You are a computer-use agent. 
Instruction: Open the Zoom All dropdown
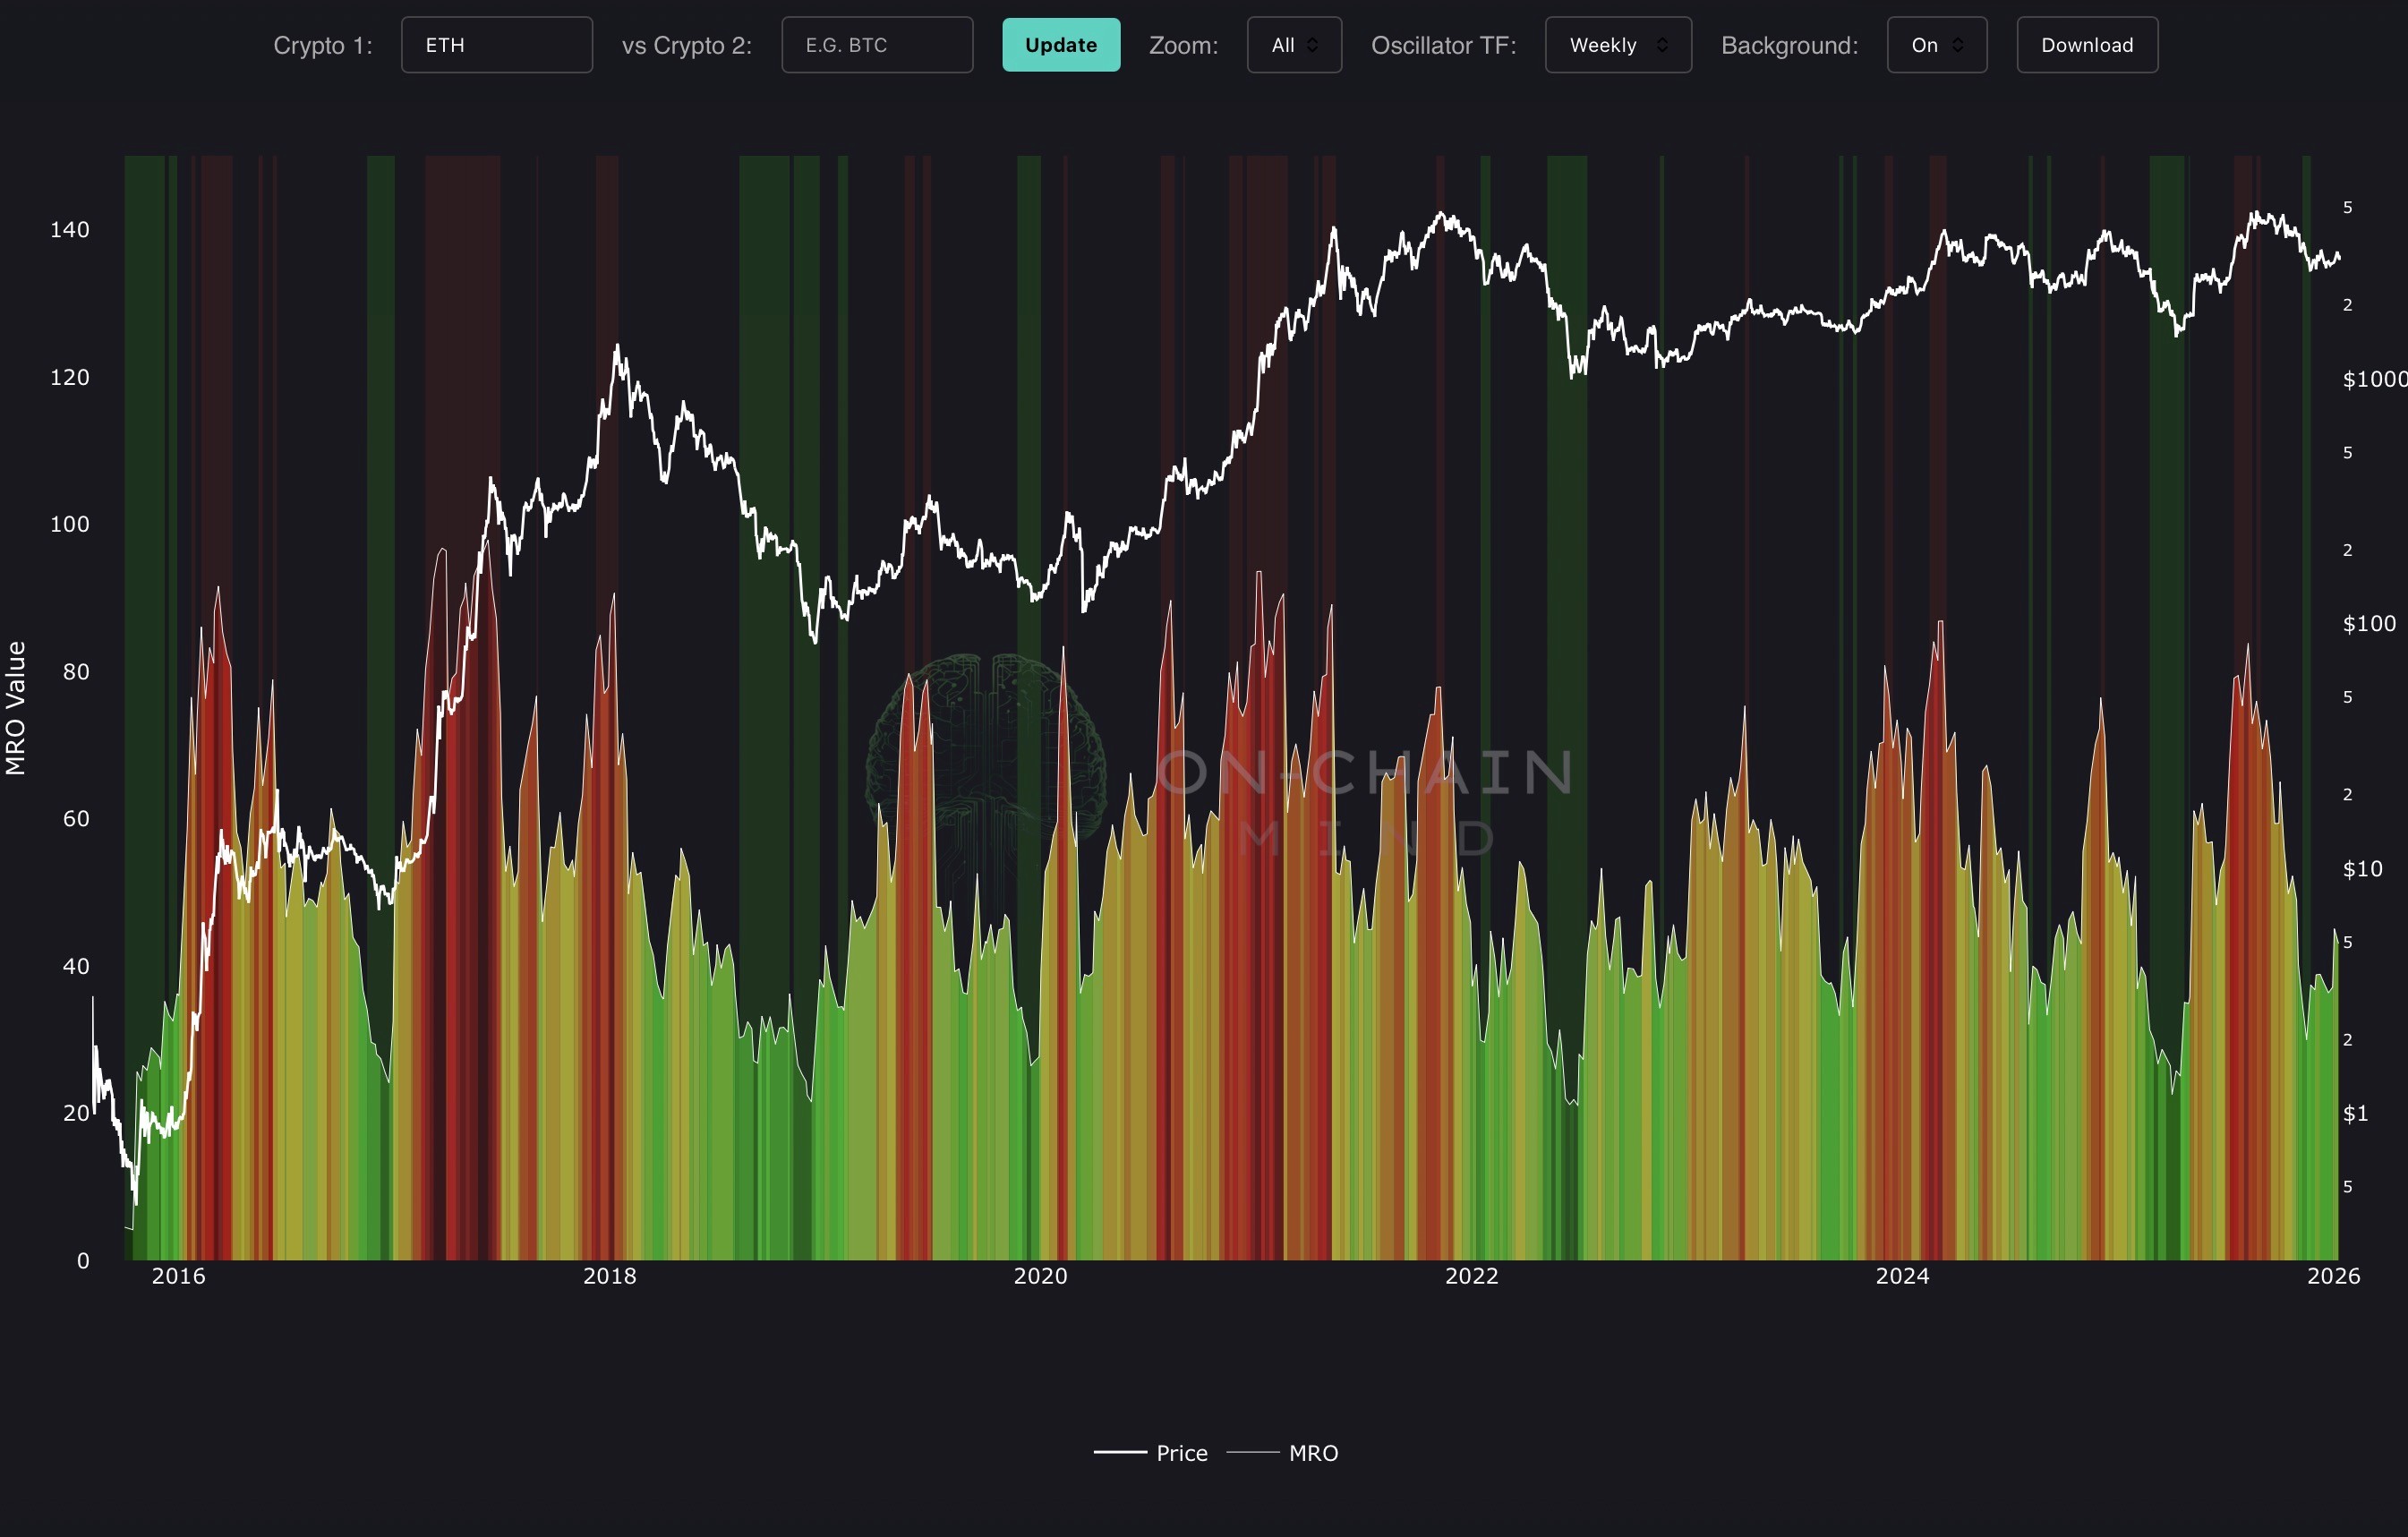coord(1293,45)
